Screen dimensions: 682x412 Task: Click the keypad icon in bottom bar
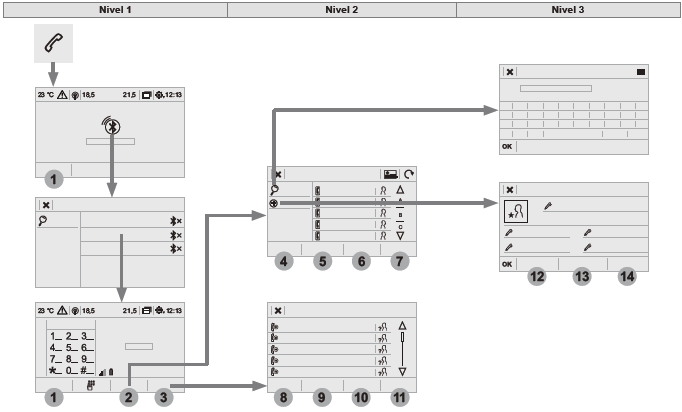[91, 385]
